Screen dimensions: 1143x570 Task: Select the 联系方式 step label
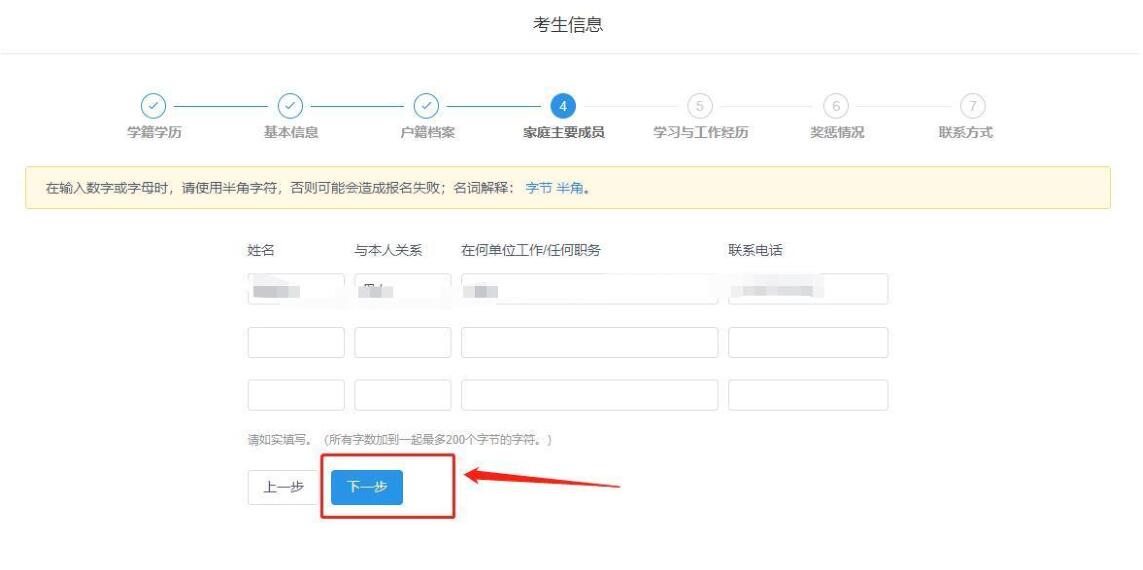(x=965, y=133)
